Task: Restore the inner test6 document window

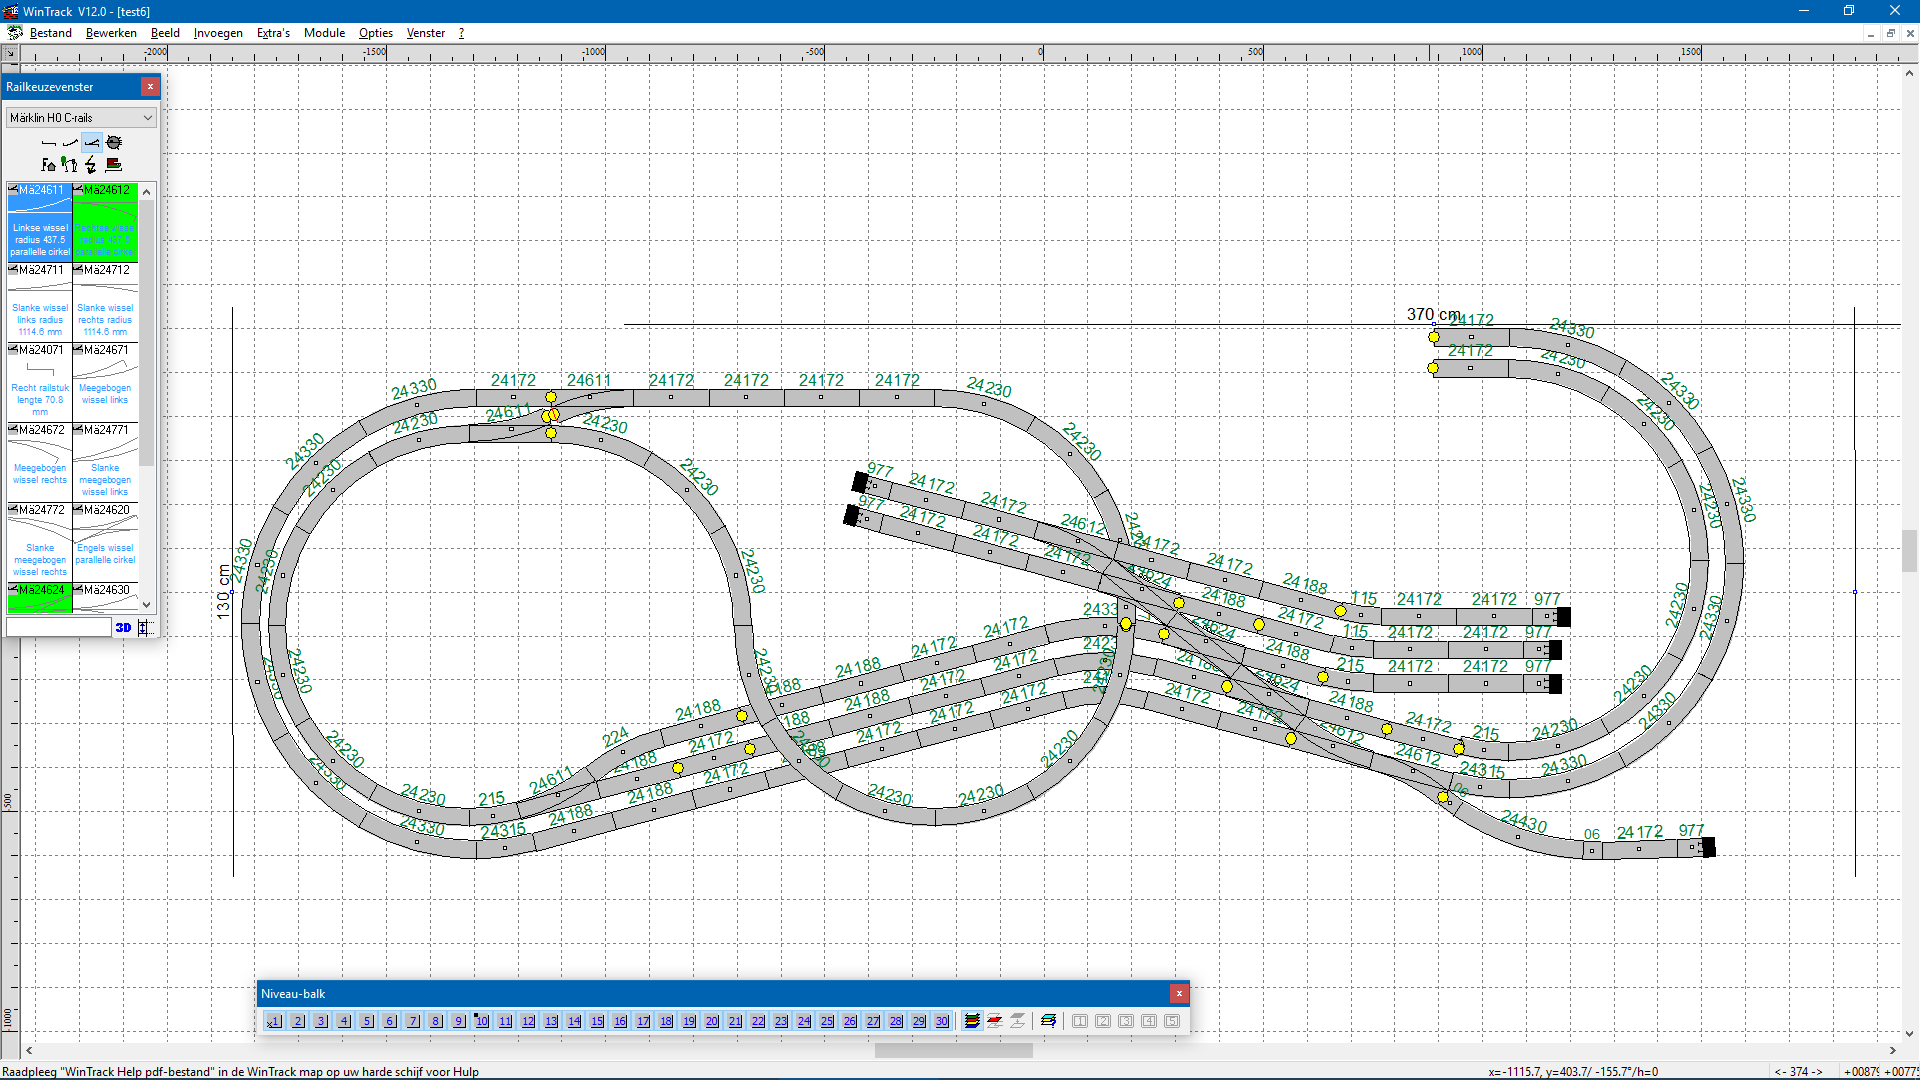Action: click(1890, 33)
